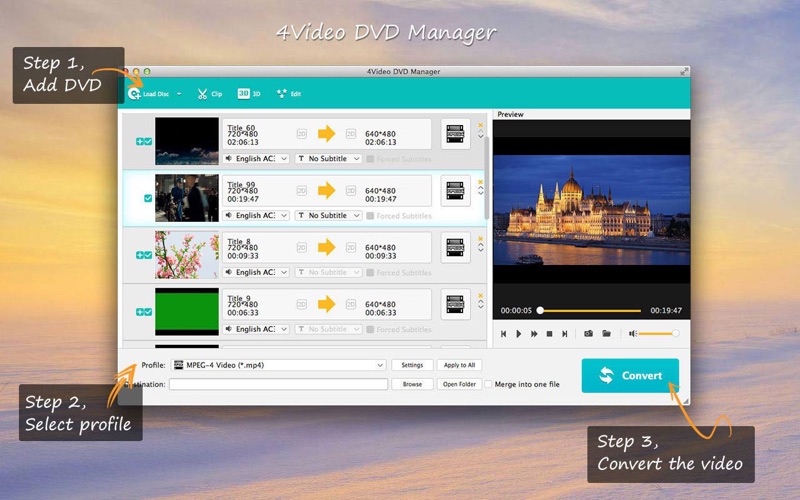Uncheck the Title_8 selection checkbox
The width and height of the screenshot is (800, 500).
(x=148, y=255)
